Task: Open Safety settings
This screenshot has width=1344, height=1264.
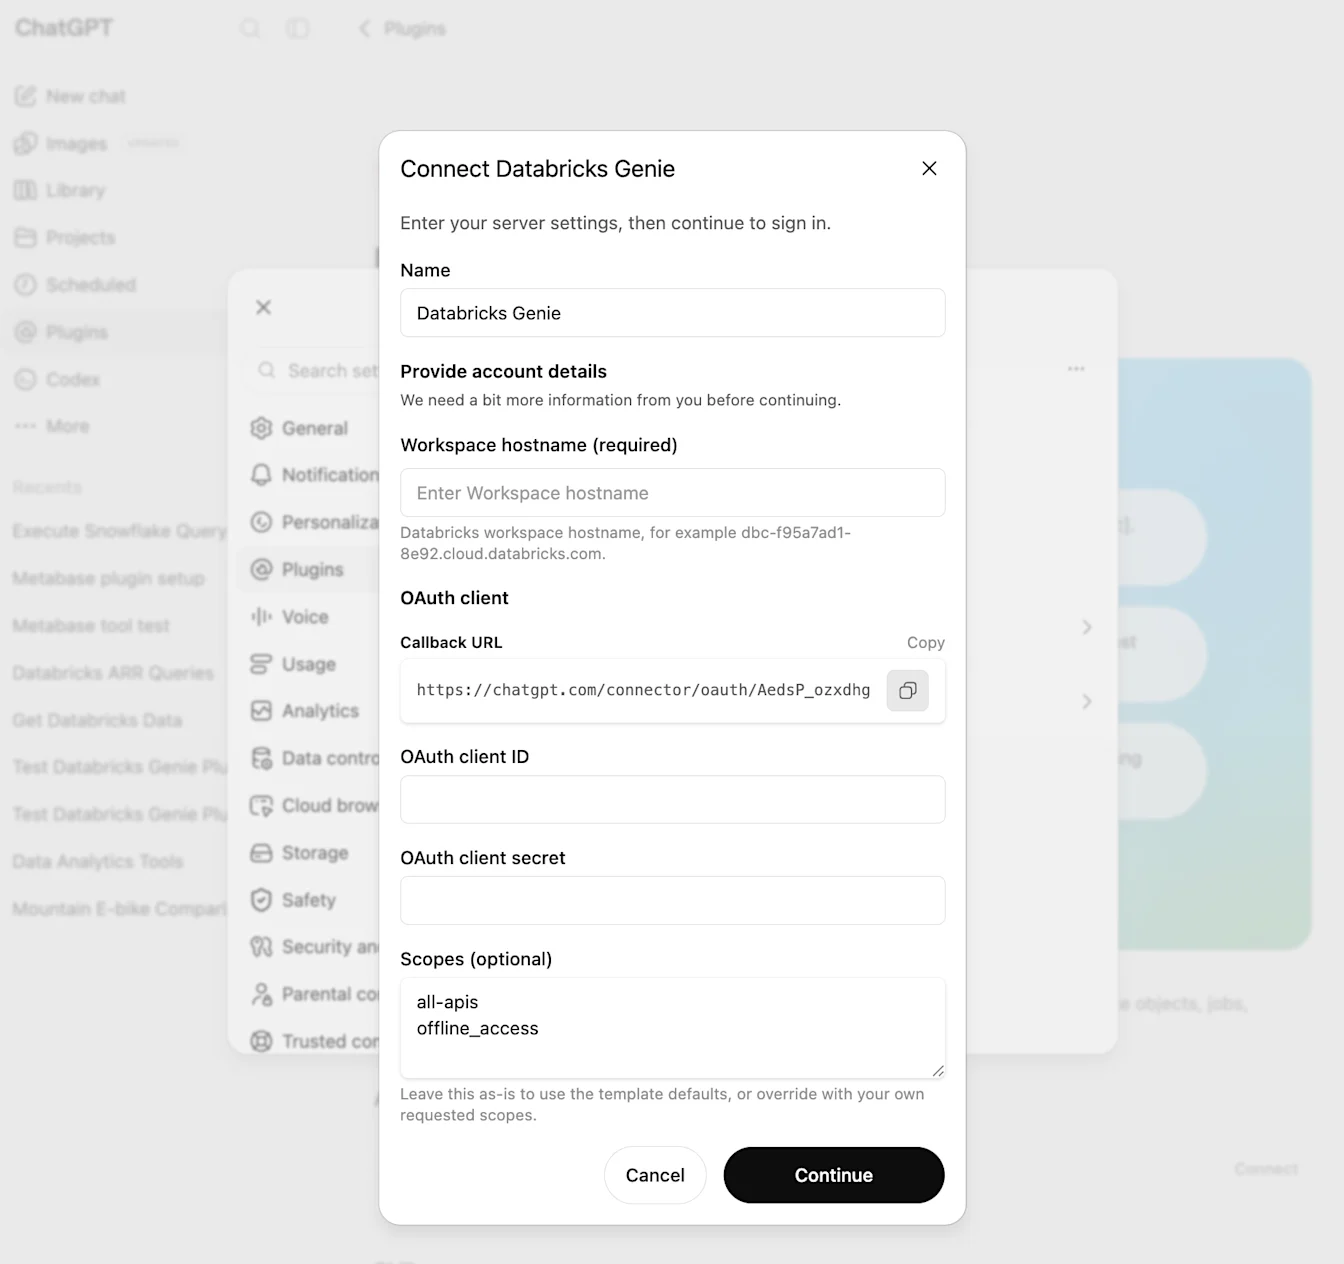Action: click(308, 900)
